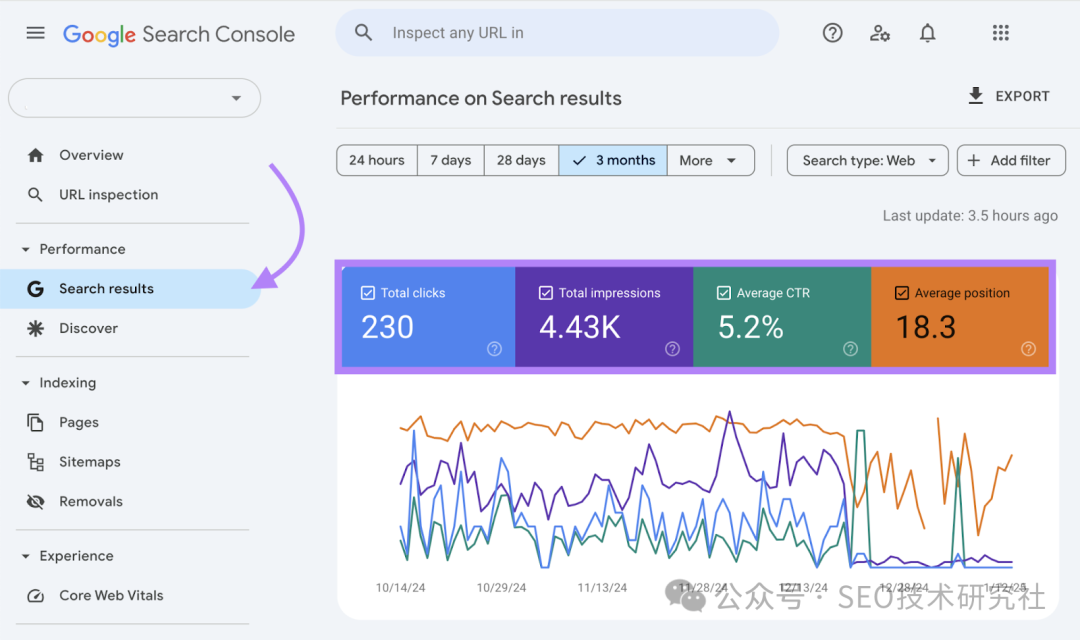Select the 24 hours date range

click(377, 161)
